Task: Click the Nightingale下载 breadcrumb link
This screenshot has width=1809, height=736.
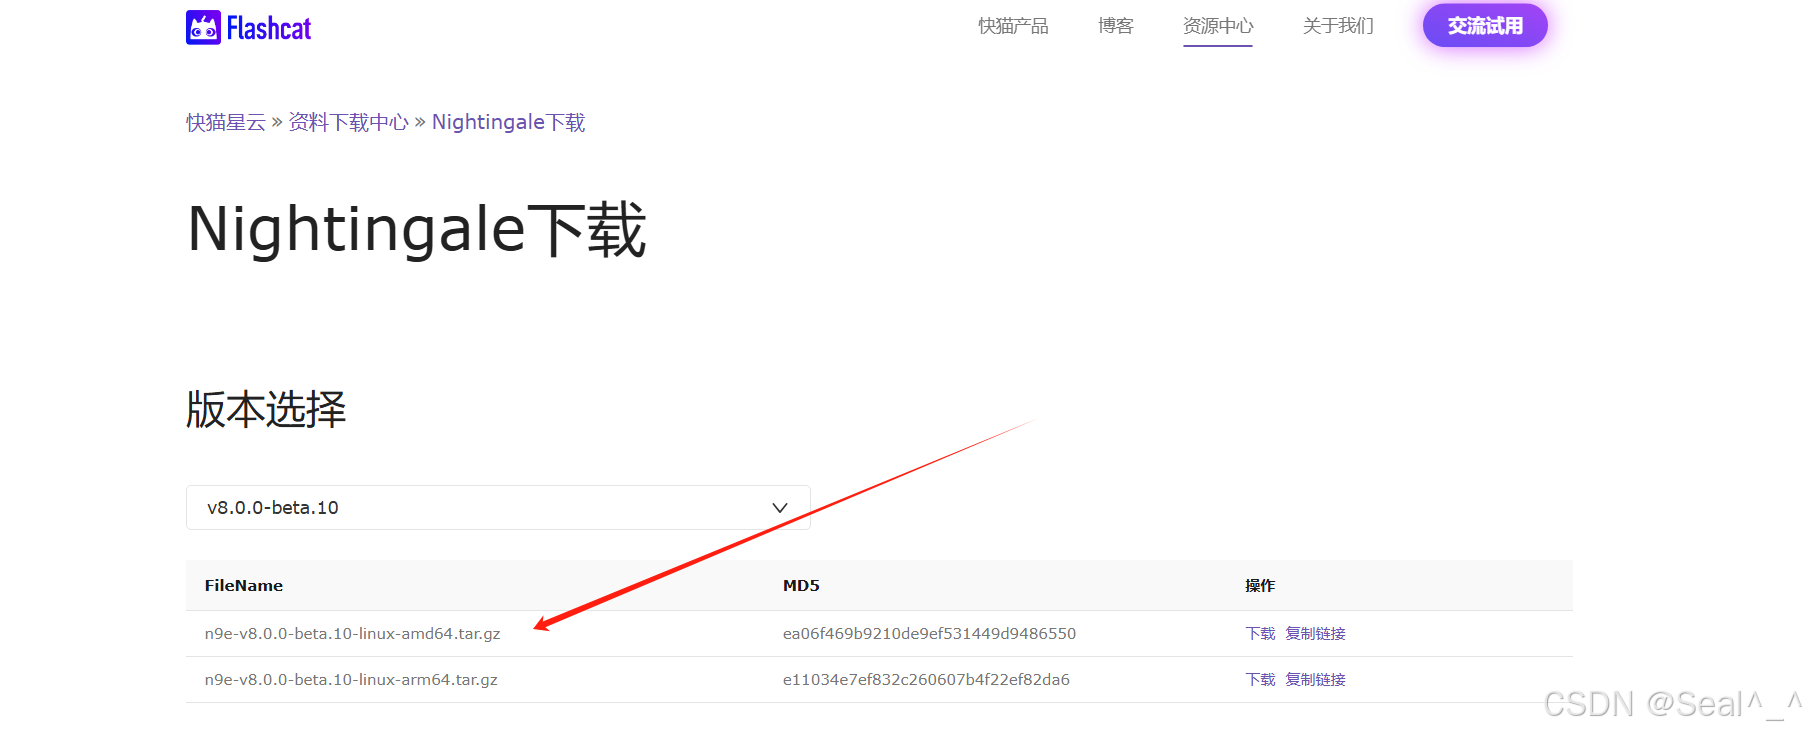Action: 508,122
